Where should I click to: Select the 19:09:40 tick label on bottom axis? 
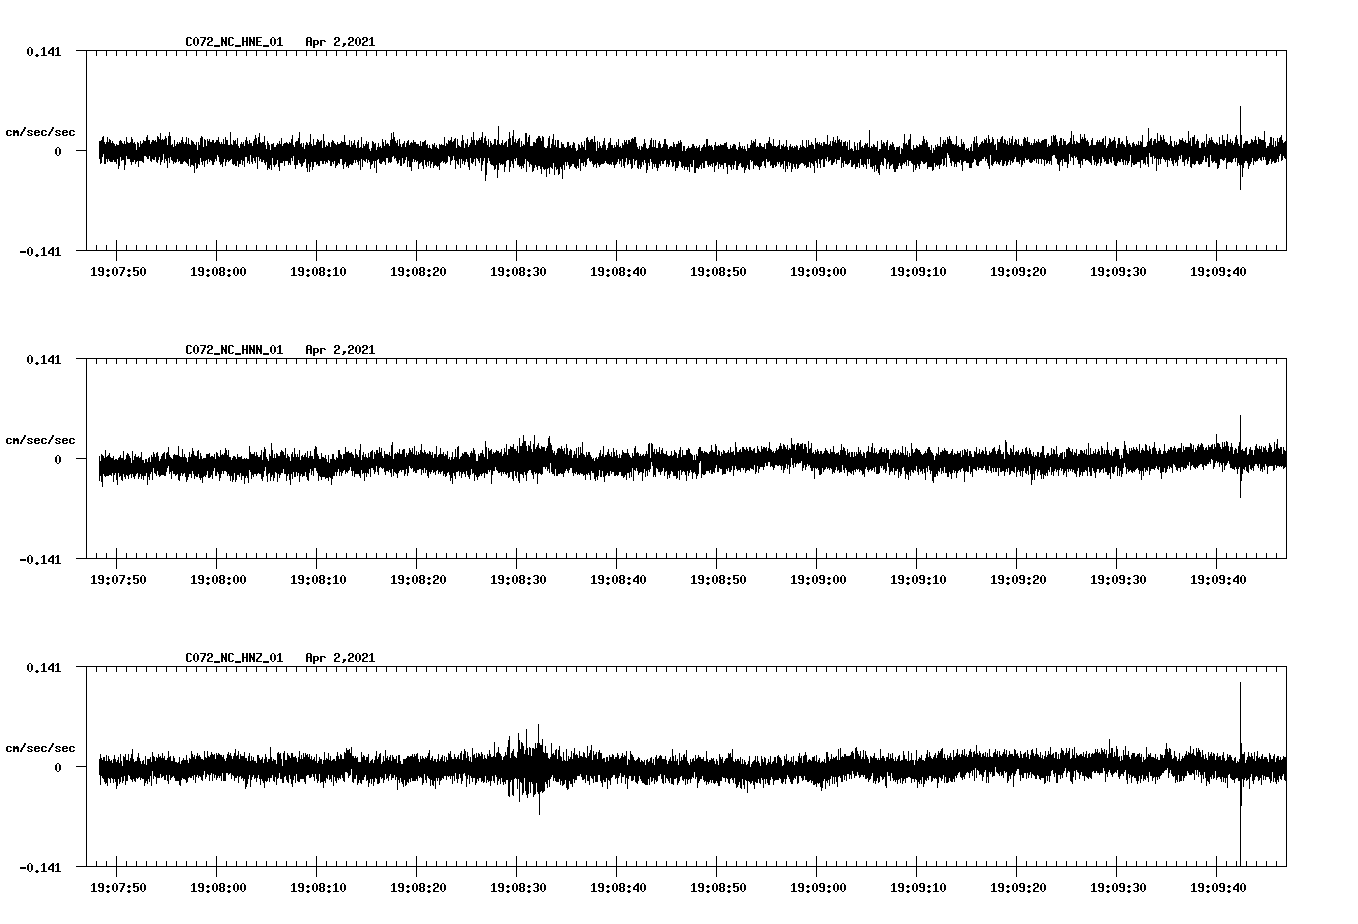click(1220, 885)
